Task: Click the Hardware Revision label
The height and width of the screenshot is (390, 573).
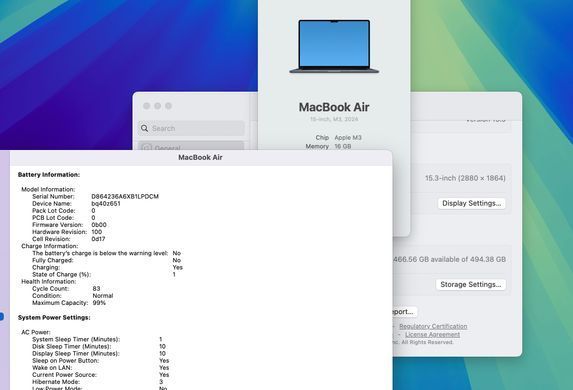Action: click(60, 232)
